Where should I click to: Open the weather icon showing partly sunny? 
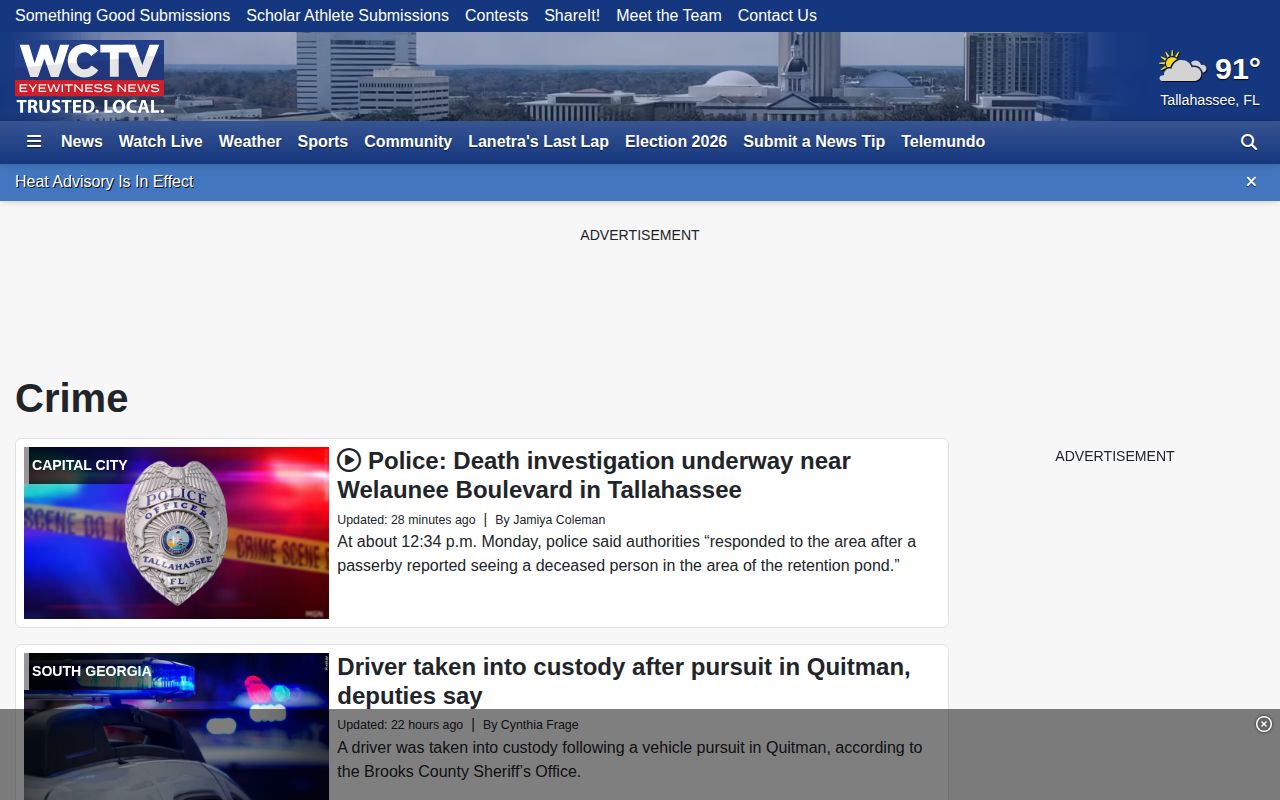1183,68
